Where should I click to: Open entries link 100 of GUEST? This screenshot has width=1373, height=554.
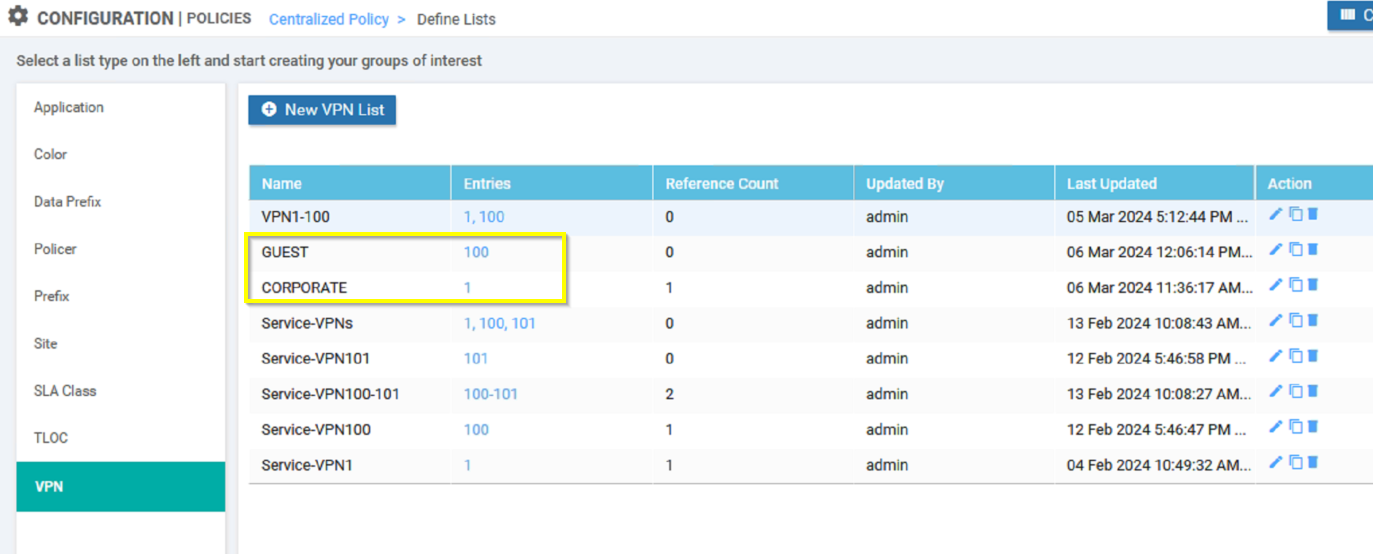tap(476, 252)
